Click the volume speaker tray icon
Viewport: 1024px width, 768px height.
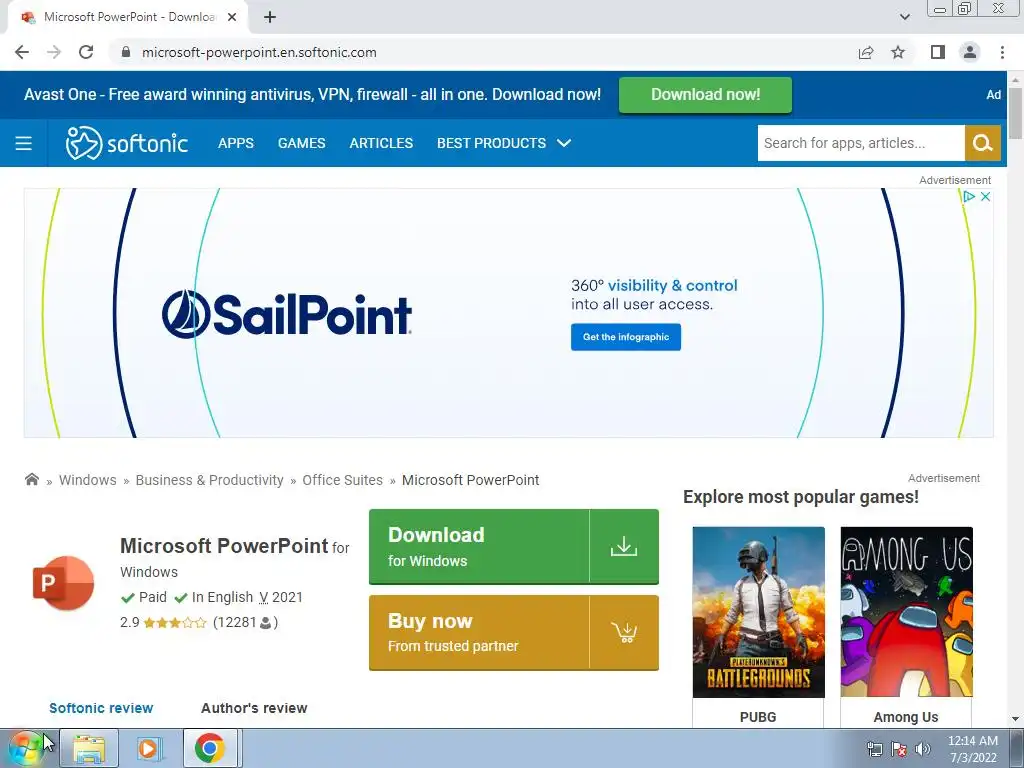point(923,749)
